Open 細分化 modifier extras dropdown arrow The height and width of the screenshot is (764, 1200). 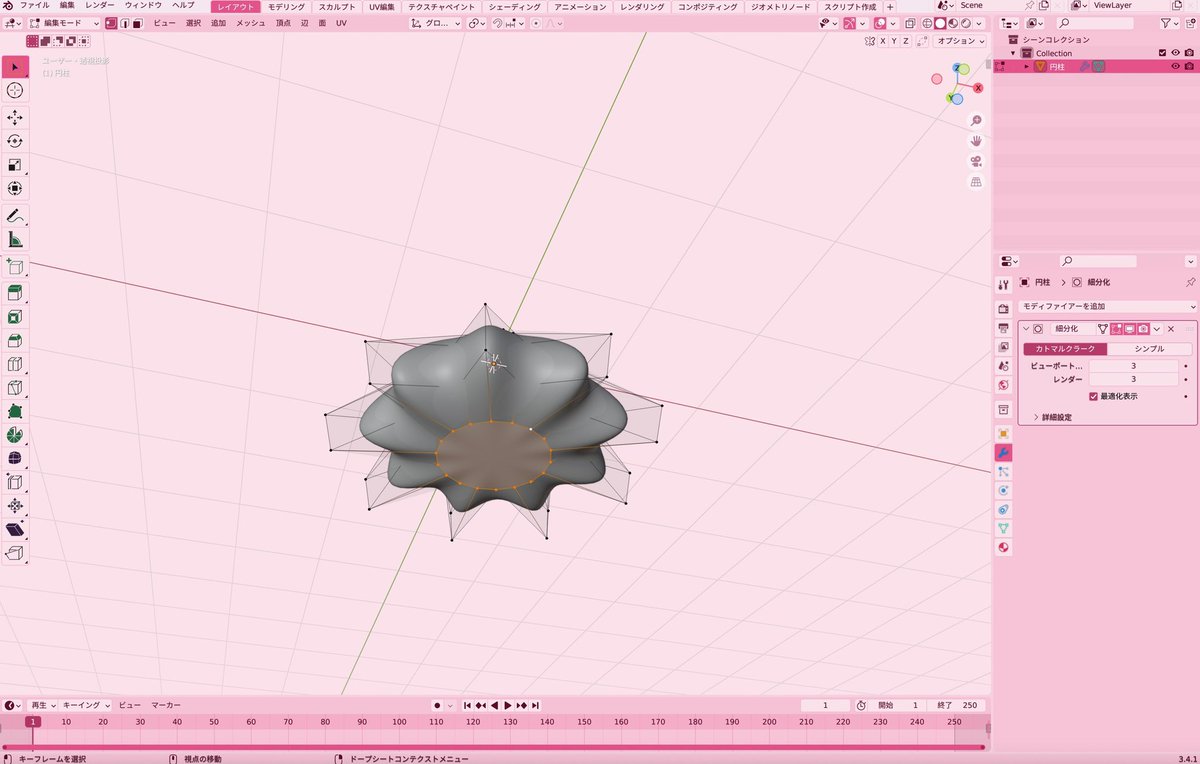(1157, 328)
